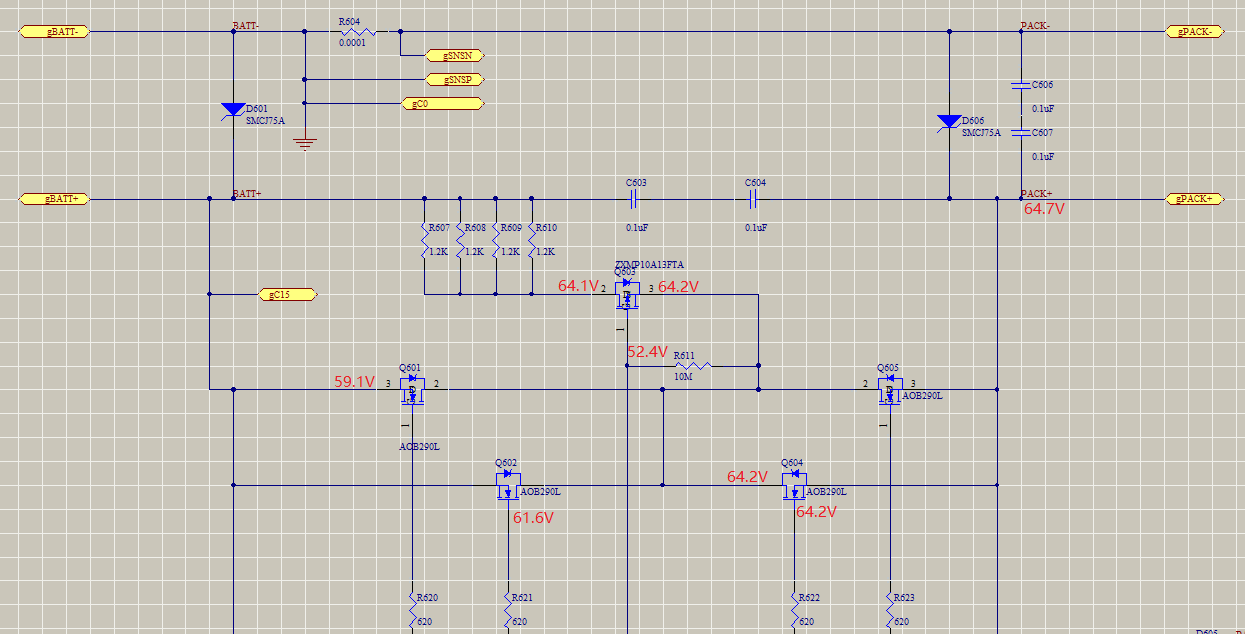
Task: Select the Q601 MOSFET symbol
Action: pyautogui.click(x=412, y=389)
